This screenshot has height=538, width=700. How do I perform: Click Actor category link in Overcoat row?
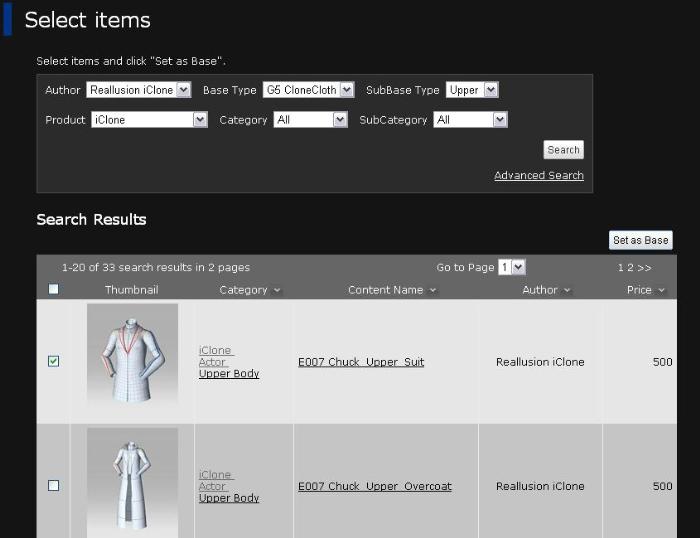(x=212, y=486)
